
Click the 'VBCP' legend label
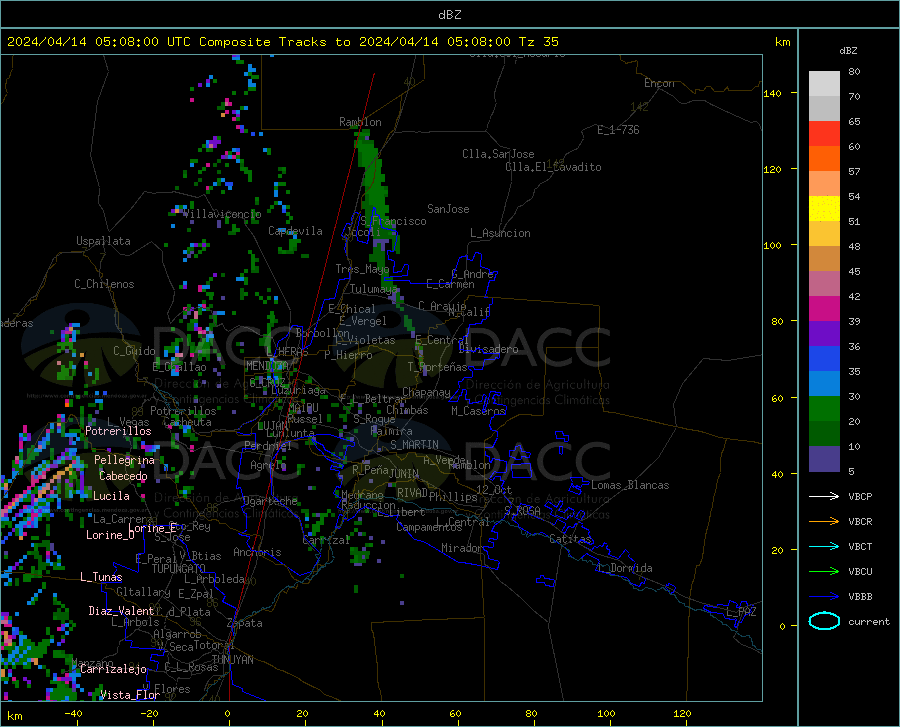pyautogui.click(x=860, y=496)
